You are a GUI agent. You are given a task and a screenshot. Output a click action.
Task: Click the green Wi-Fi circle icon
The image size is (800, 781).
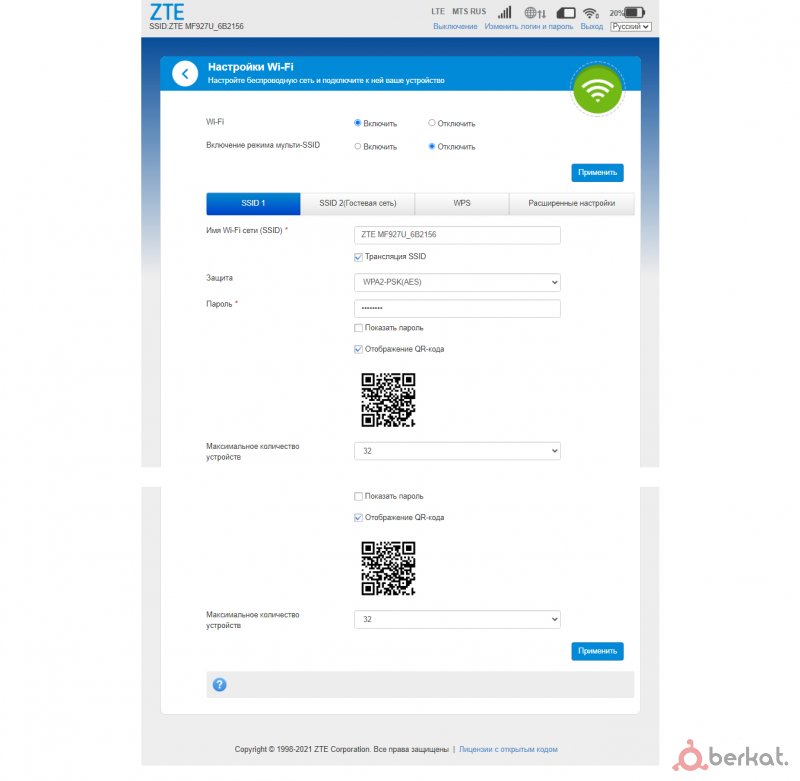pos(597,90)
